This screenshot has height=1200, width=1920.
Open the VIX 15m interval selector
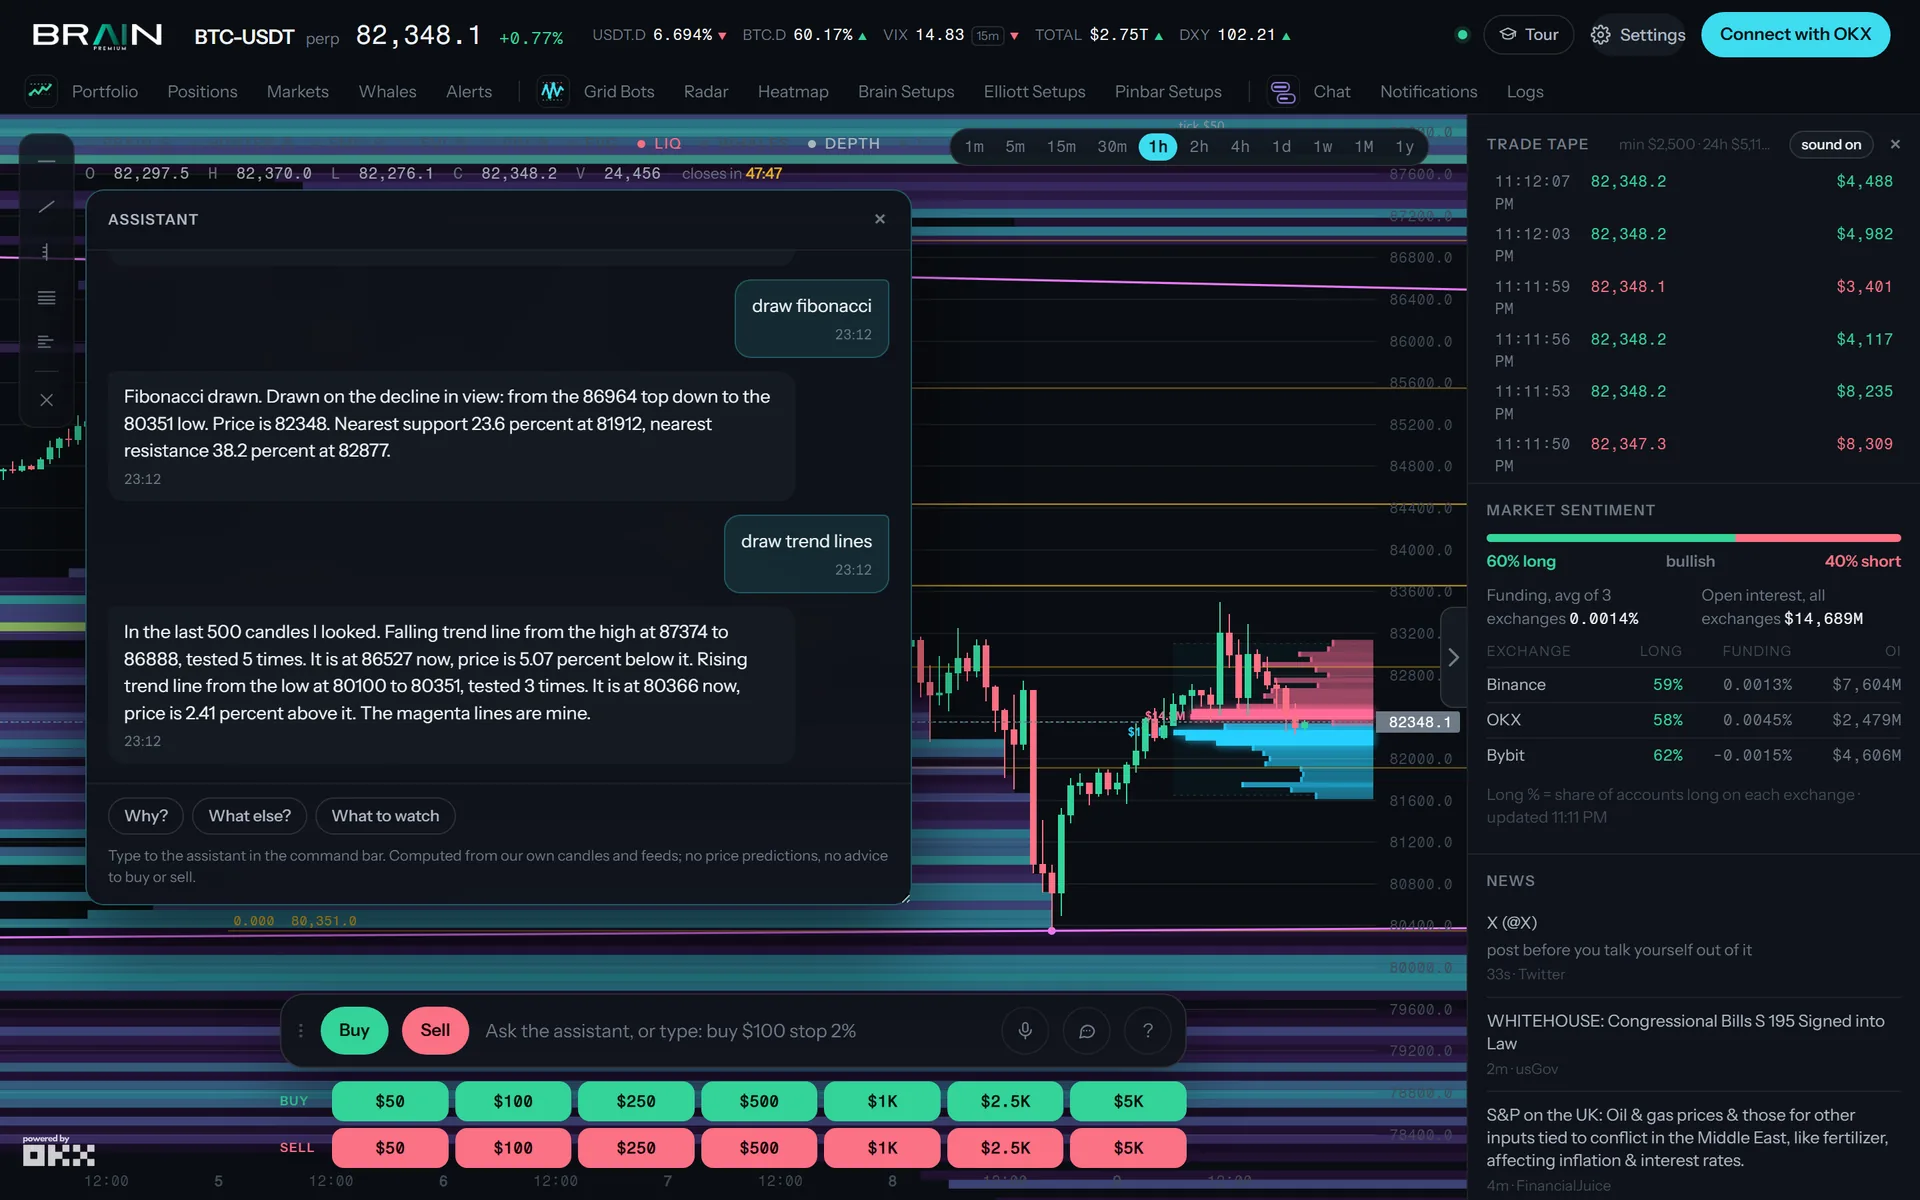click(988, 36)
